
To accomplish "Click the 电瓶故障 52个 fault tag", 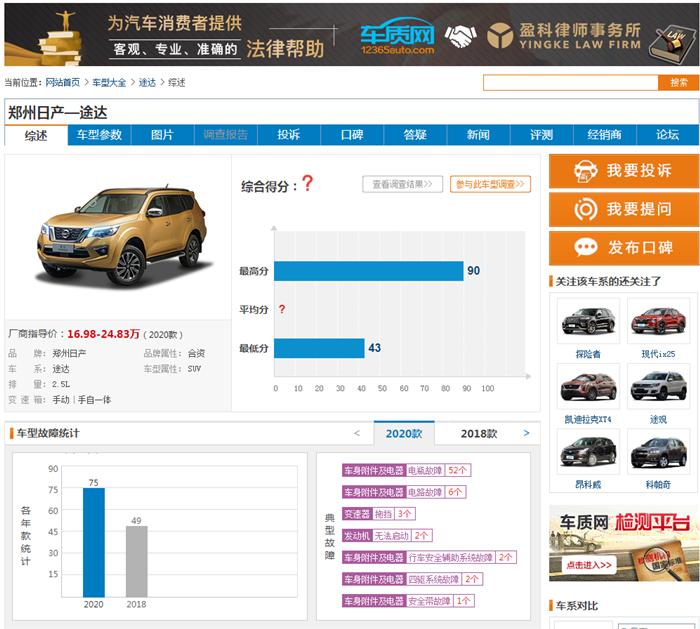I will [406, 470].
